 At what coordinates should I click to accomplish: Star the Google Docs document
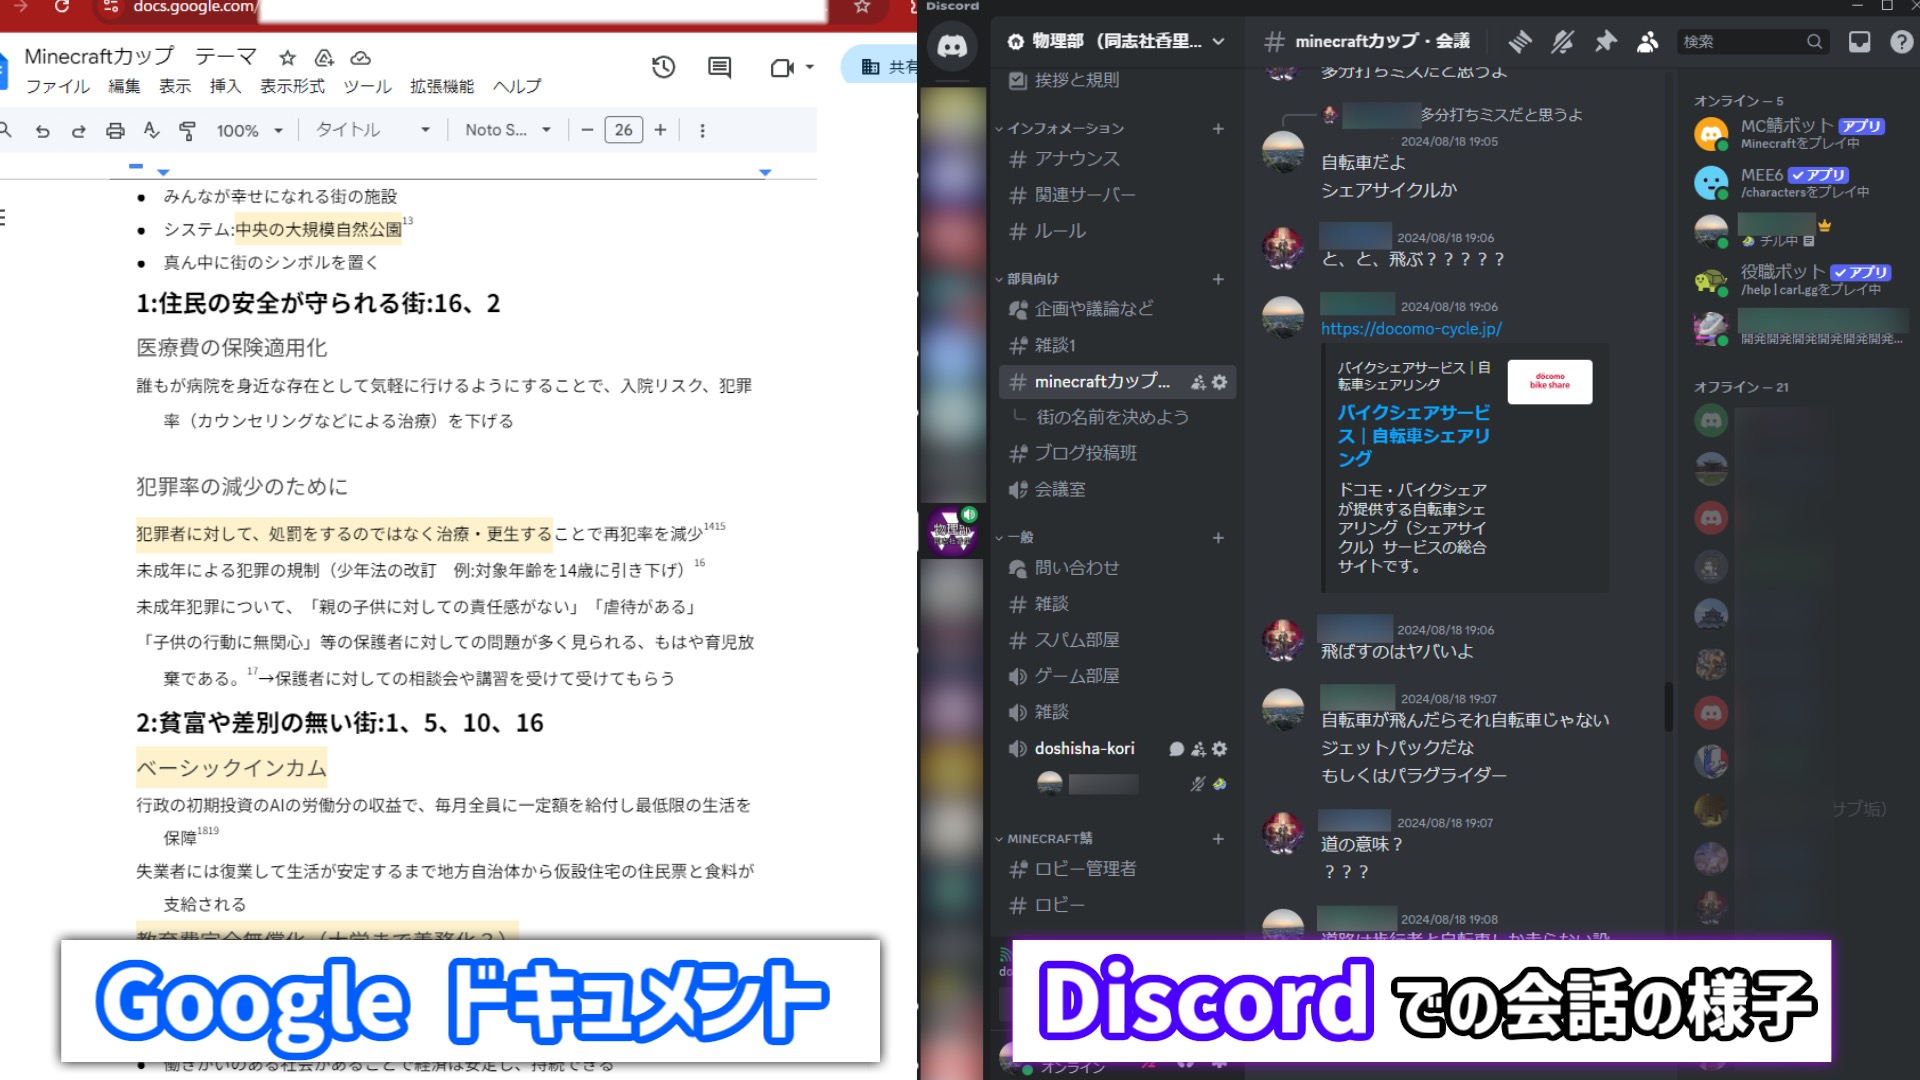pyautogui.click(x=288, y=58)
